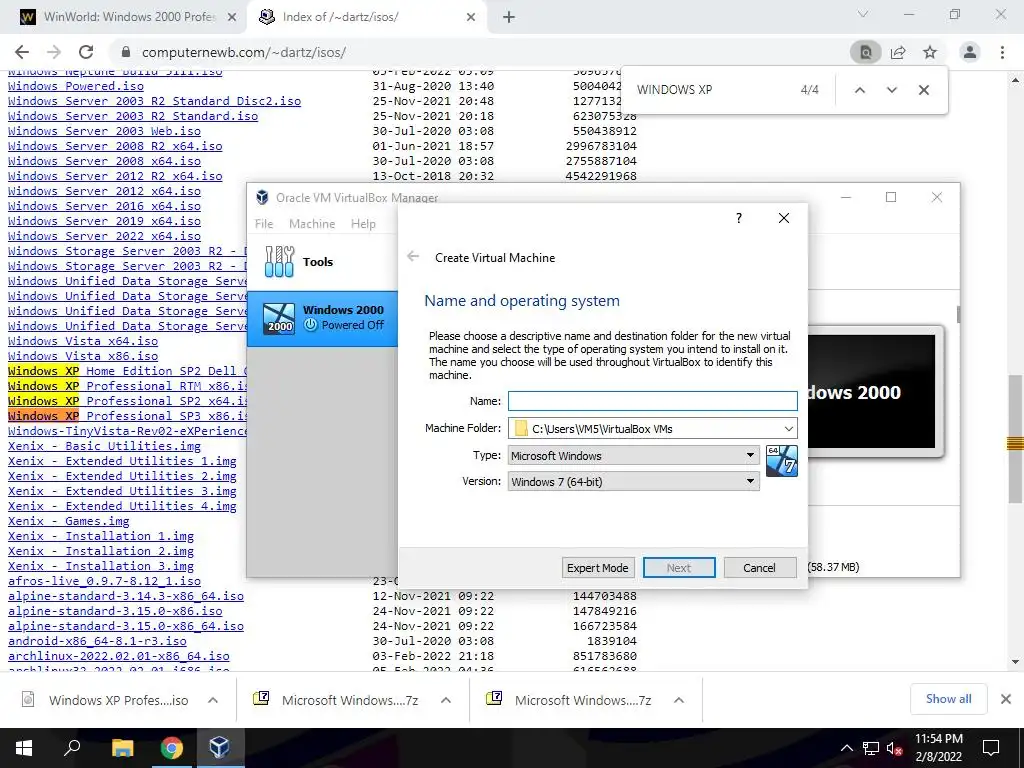
Task: Open Windows Powered.iso link
Action: point(76,86)
